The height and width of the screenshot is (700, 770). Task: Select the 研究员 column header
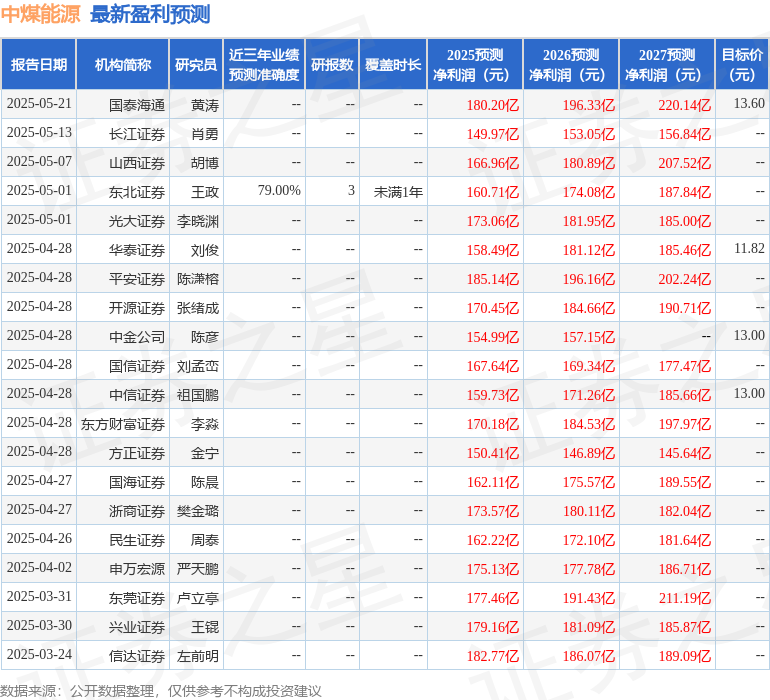pos(195,65)
